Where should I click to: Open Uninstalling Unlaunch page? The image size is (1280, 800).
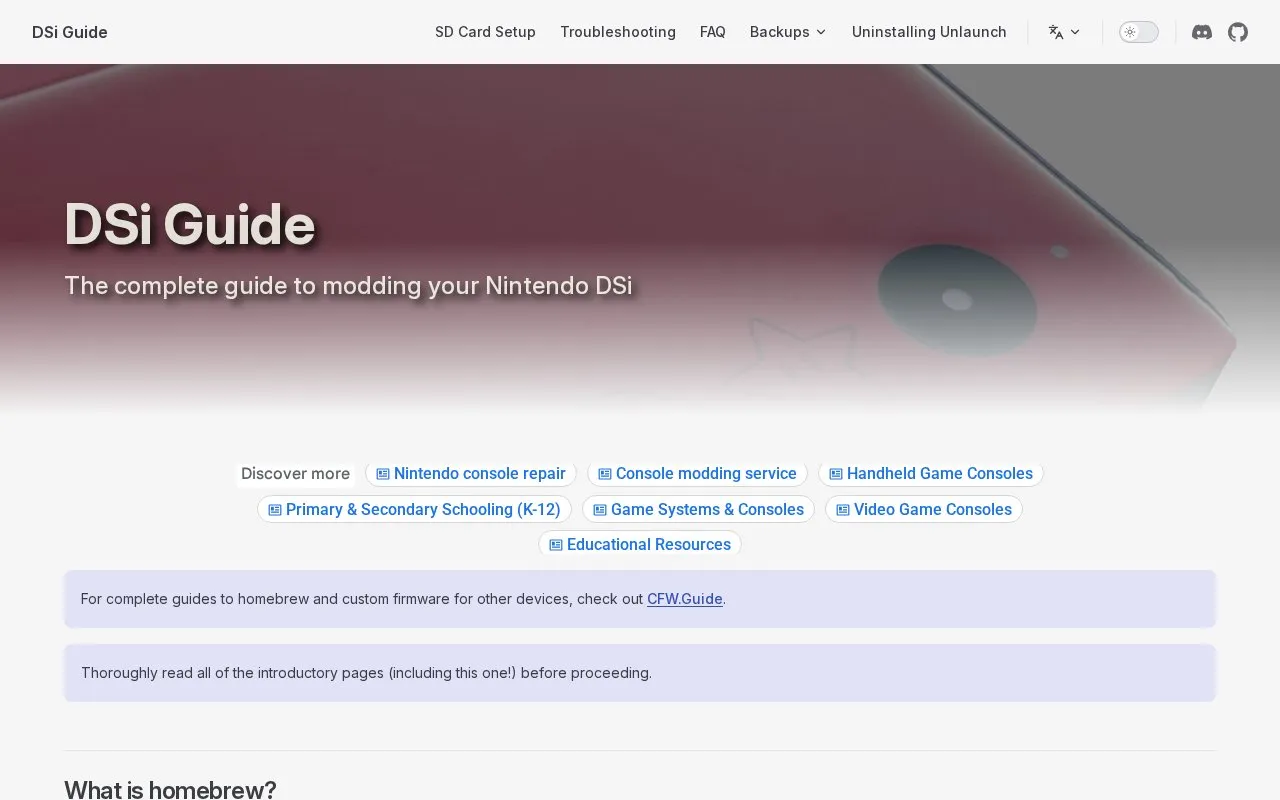[x=929, y=32]
